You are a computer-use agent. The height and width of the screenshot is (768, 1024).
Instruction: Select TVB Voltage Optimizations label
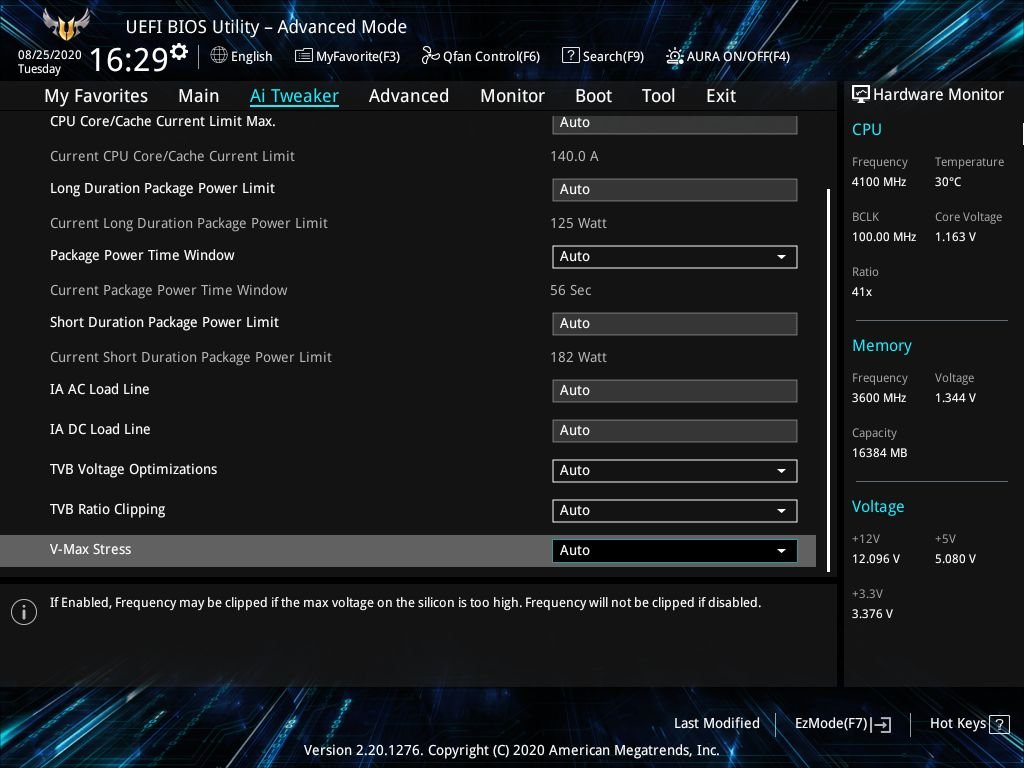133,470
